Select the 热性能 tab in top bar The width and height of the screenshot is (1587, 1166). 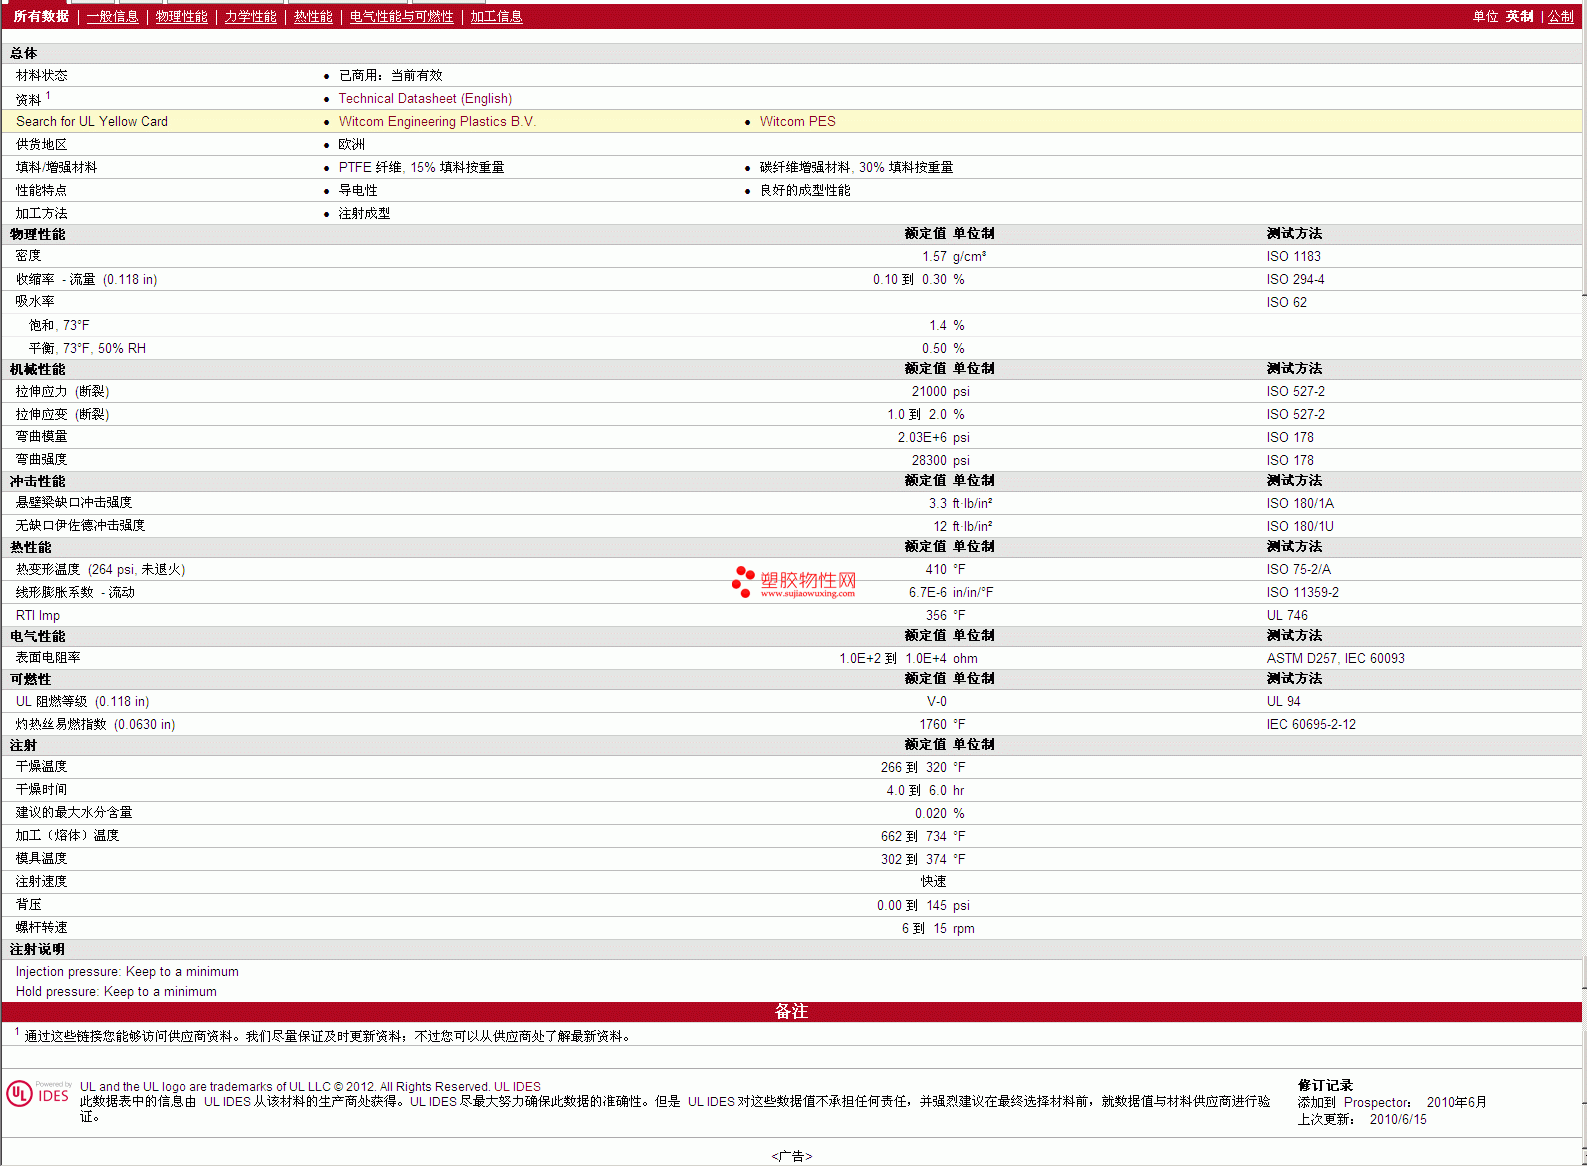(x=313, y=16)
